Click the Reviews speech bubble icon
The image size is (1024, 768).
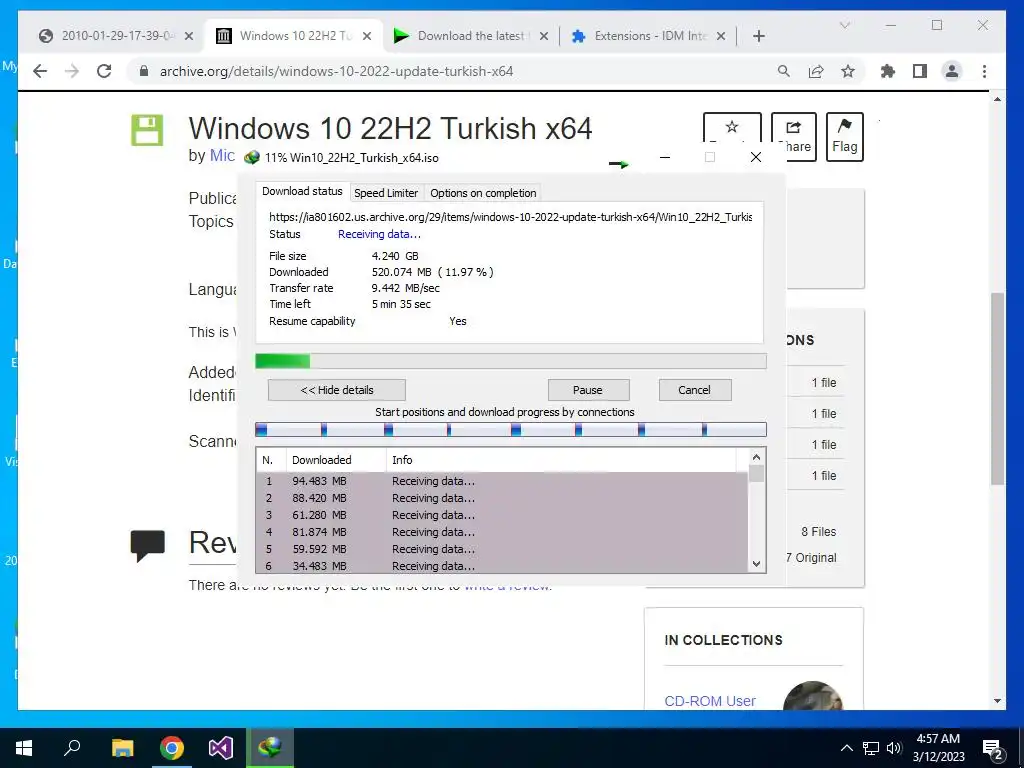tap(148, 546)
